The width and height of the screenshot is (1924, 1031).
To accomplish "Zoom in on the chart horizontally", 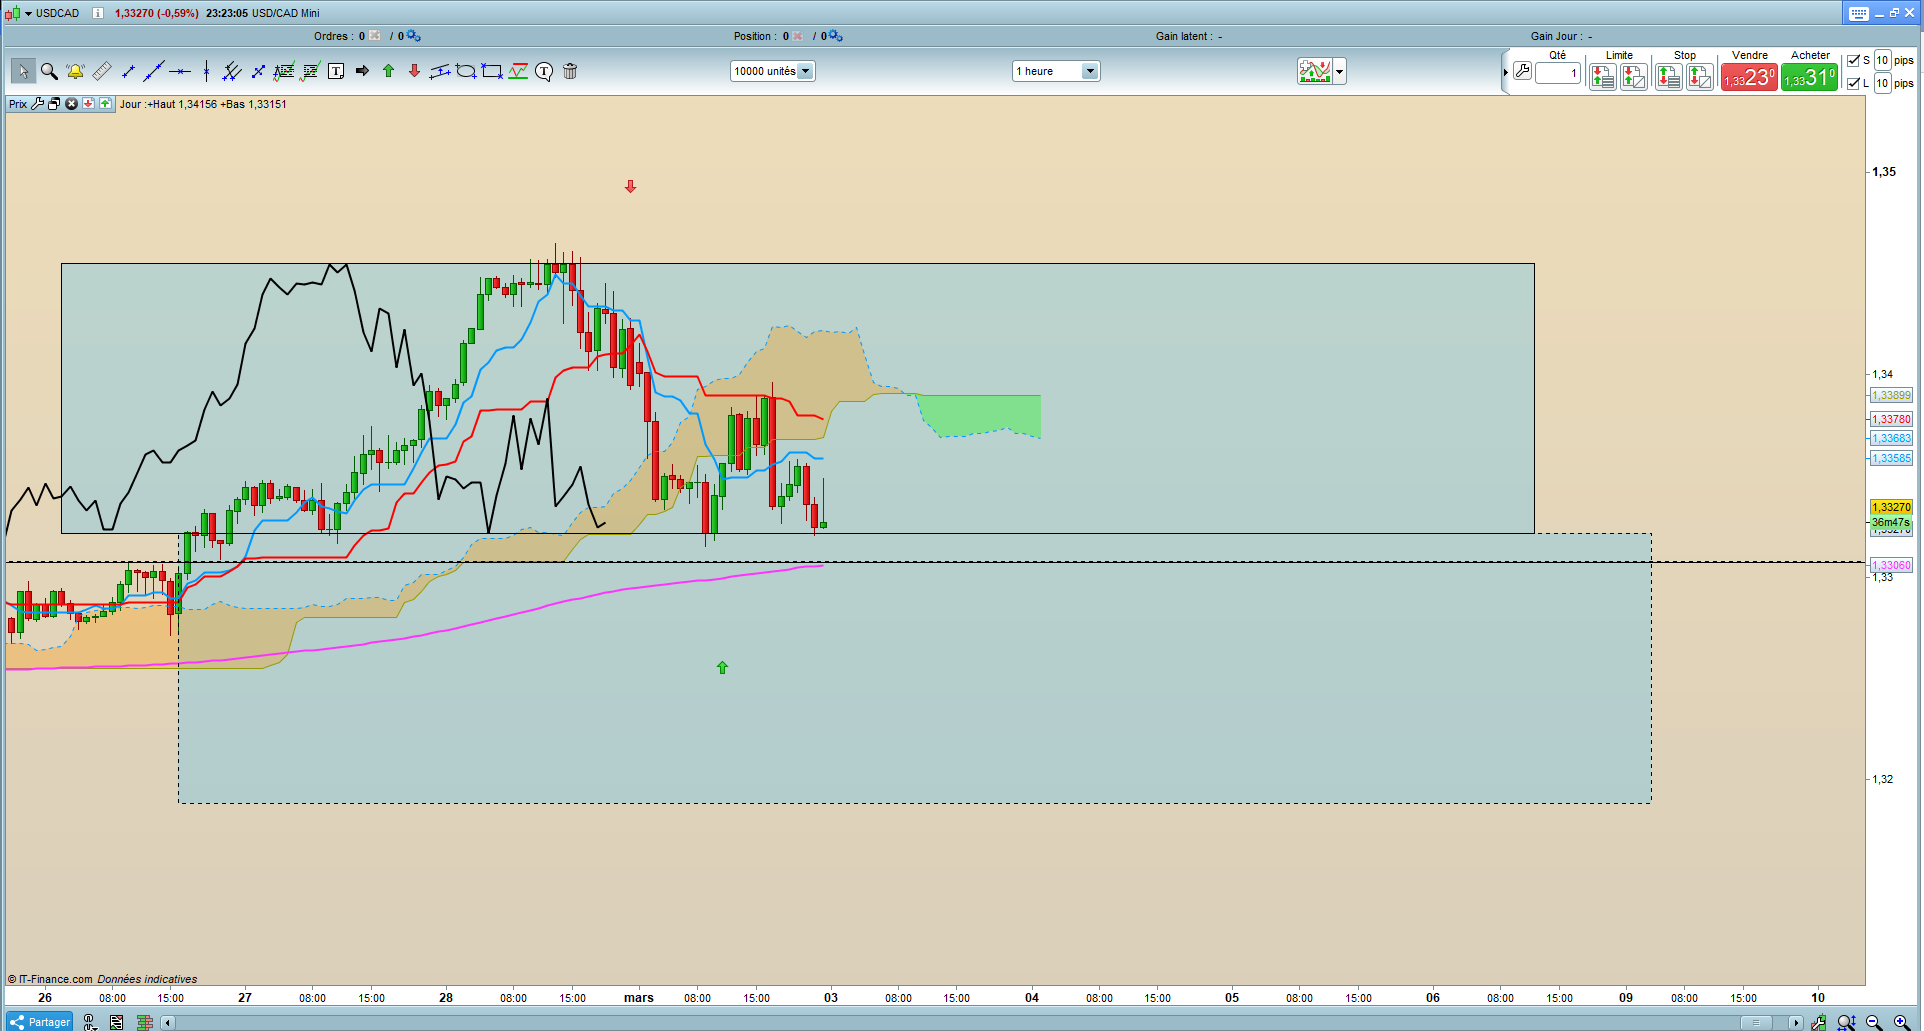I will coord(1901,1022).
